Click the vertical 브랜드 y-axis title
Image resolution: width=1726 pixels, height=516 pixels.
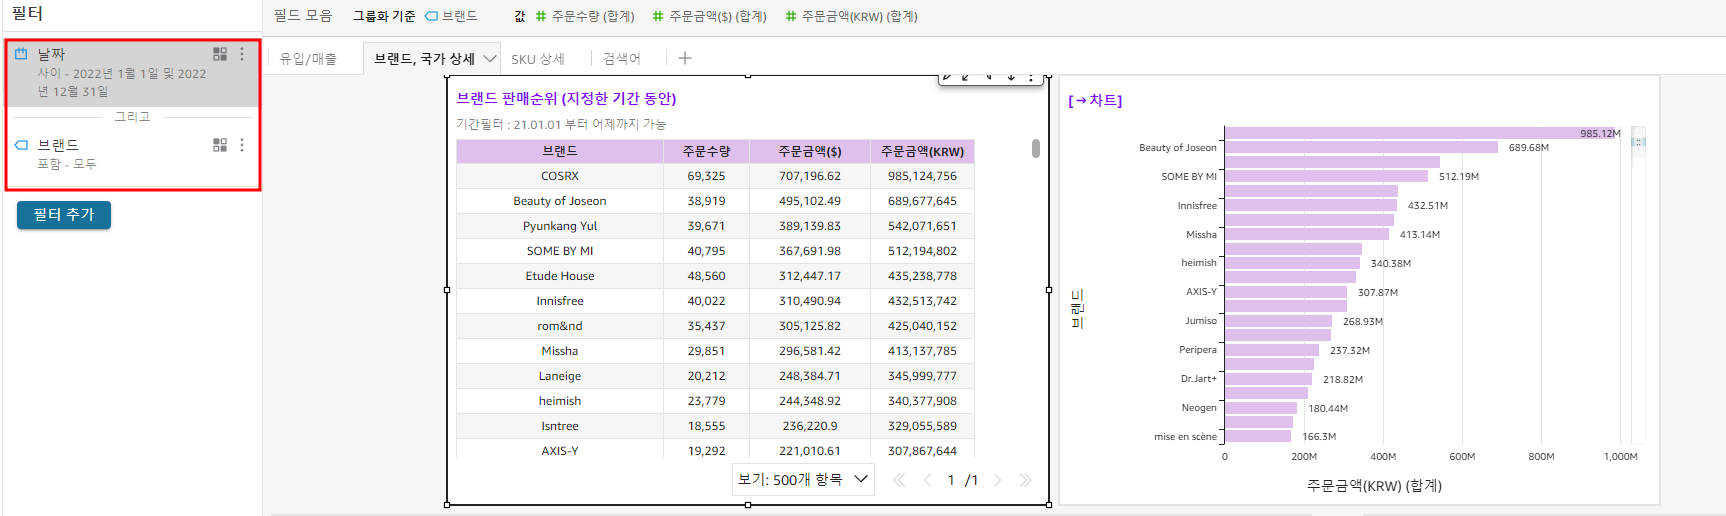pos(1077,309)
